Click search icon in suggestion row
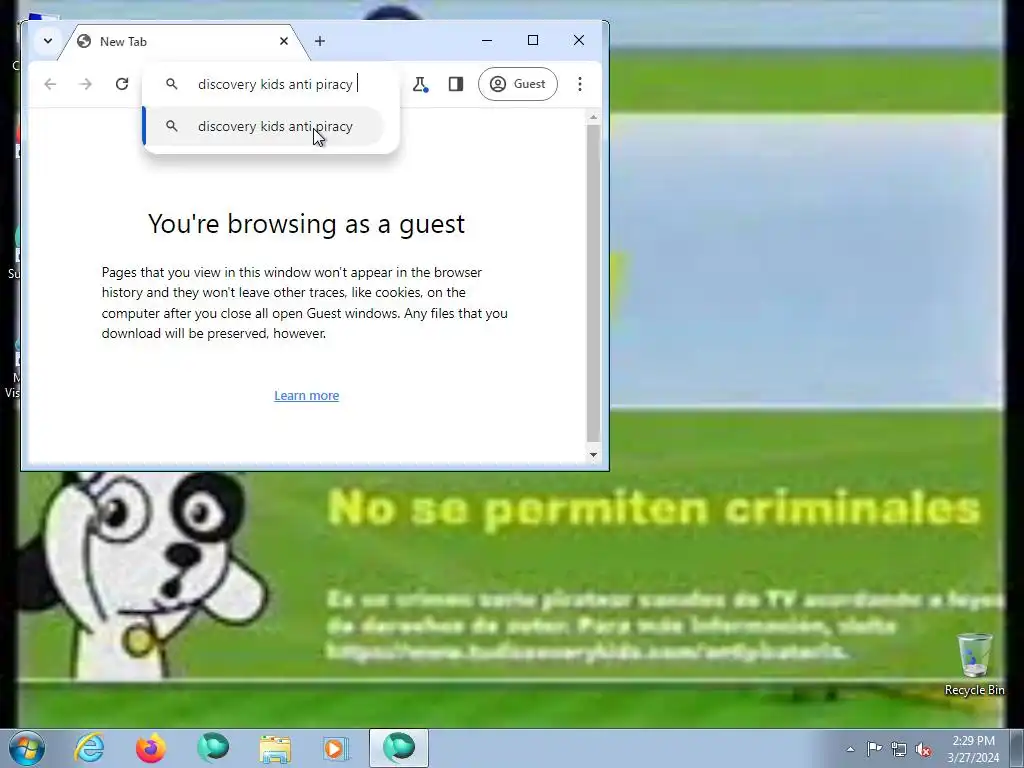 click(x=172, y=126)
